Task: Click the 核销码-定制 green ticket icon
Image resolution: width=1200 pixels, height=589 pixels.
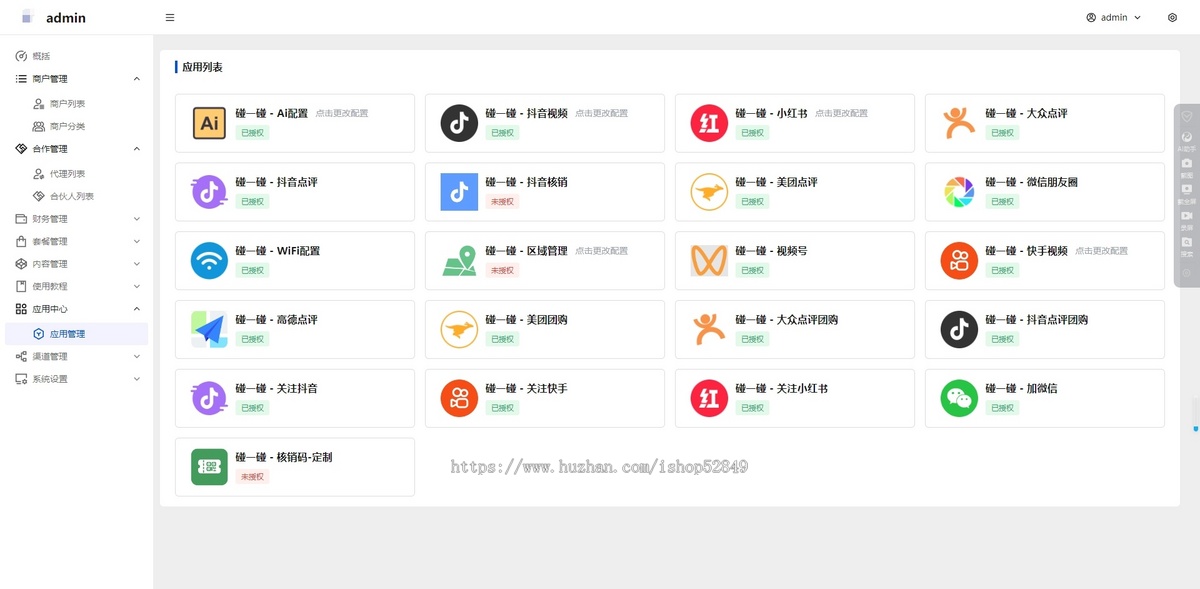Action: click(209, 467)
